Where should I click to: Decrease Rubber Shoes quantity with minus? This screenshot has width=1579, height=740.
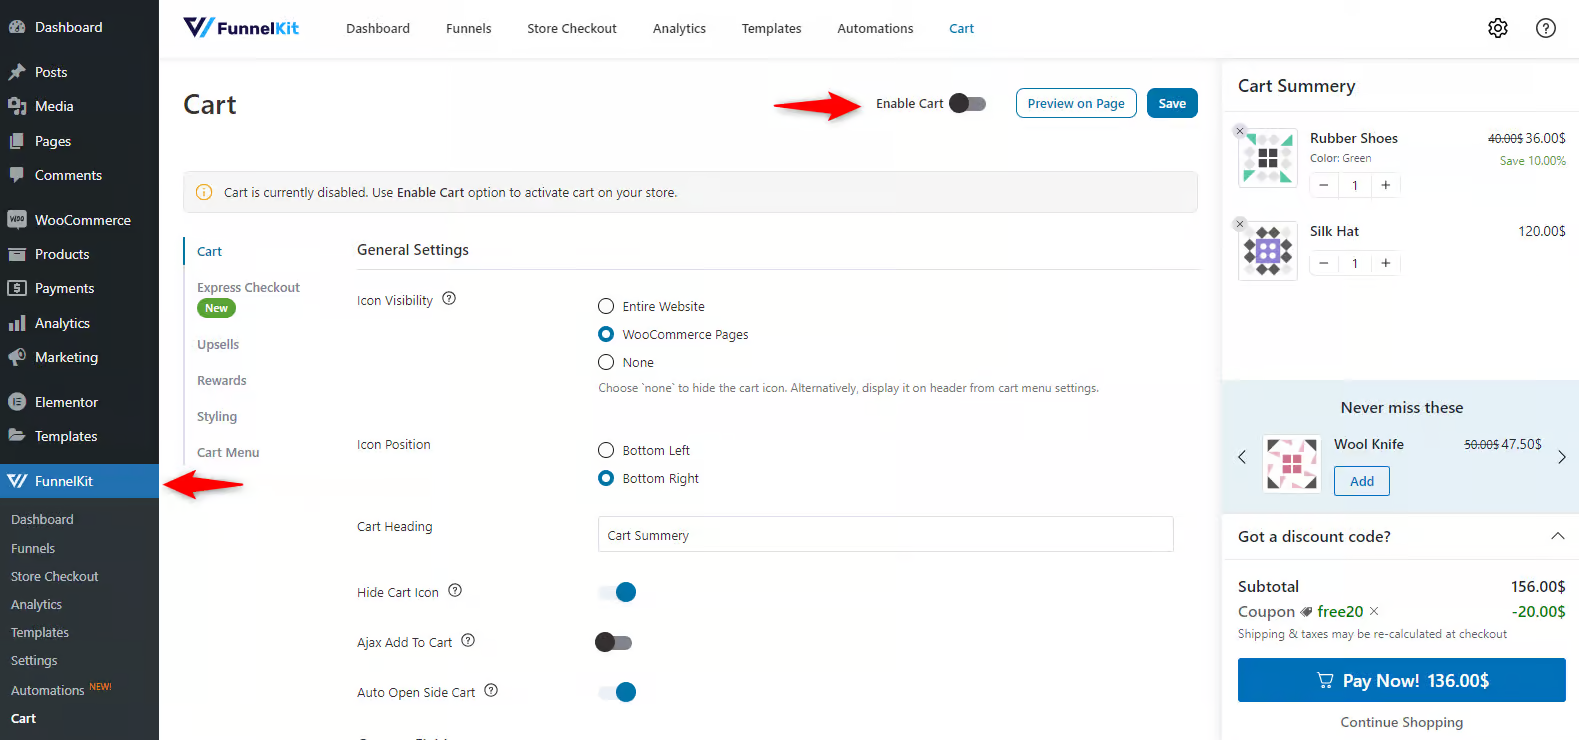[1324, 185]
